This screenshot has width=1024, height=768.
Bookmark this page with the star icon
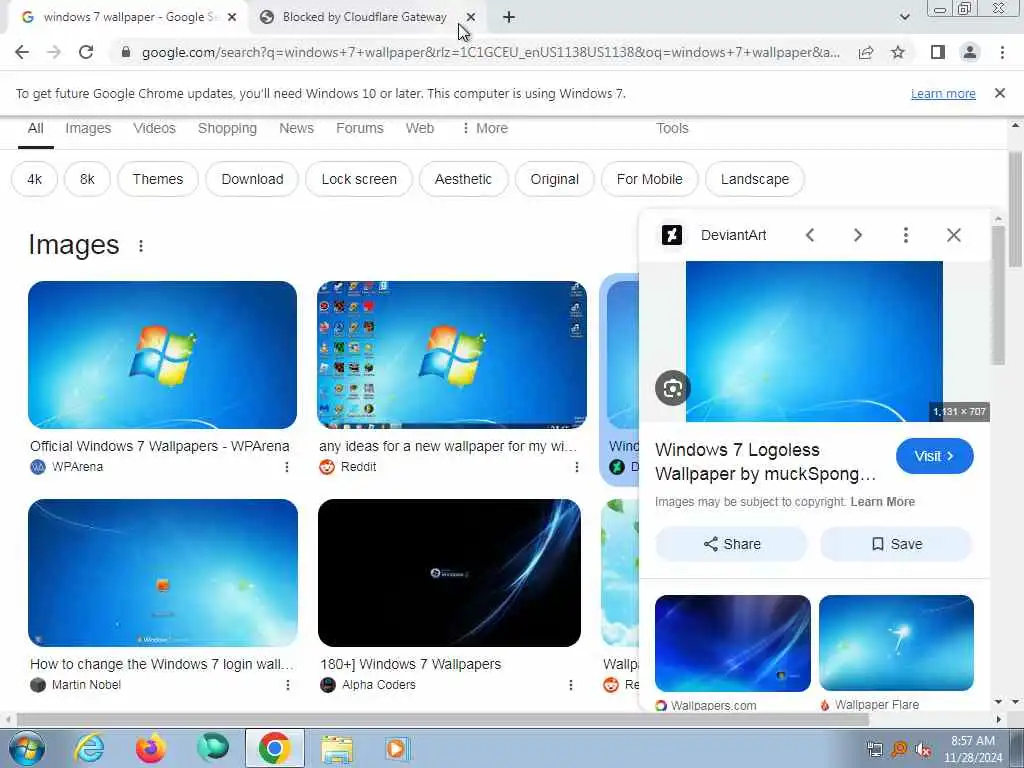coord(898,52)
